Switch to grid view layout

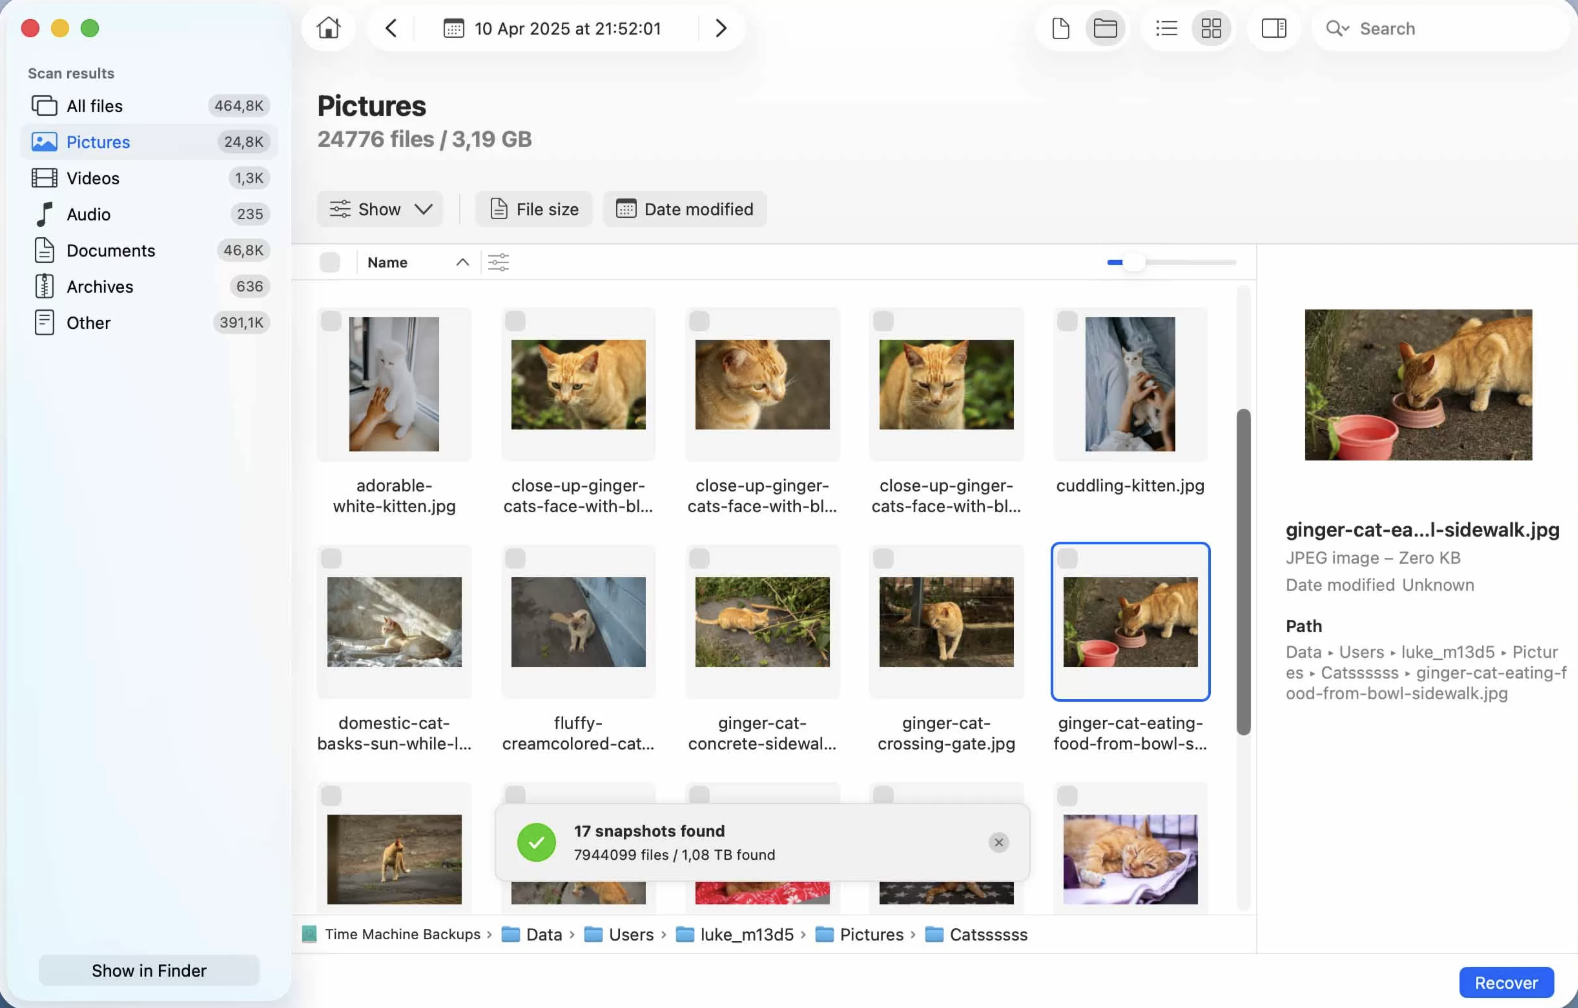pyautogui.click(x=1211, y=28)
